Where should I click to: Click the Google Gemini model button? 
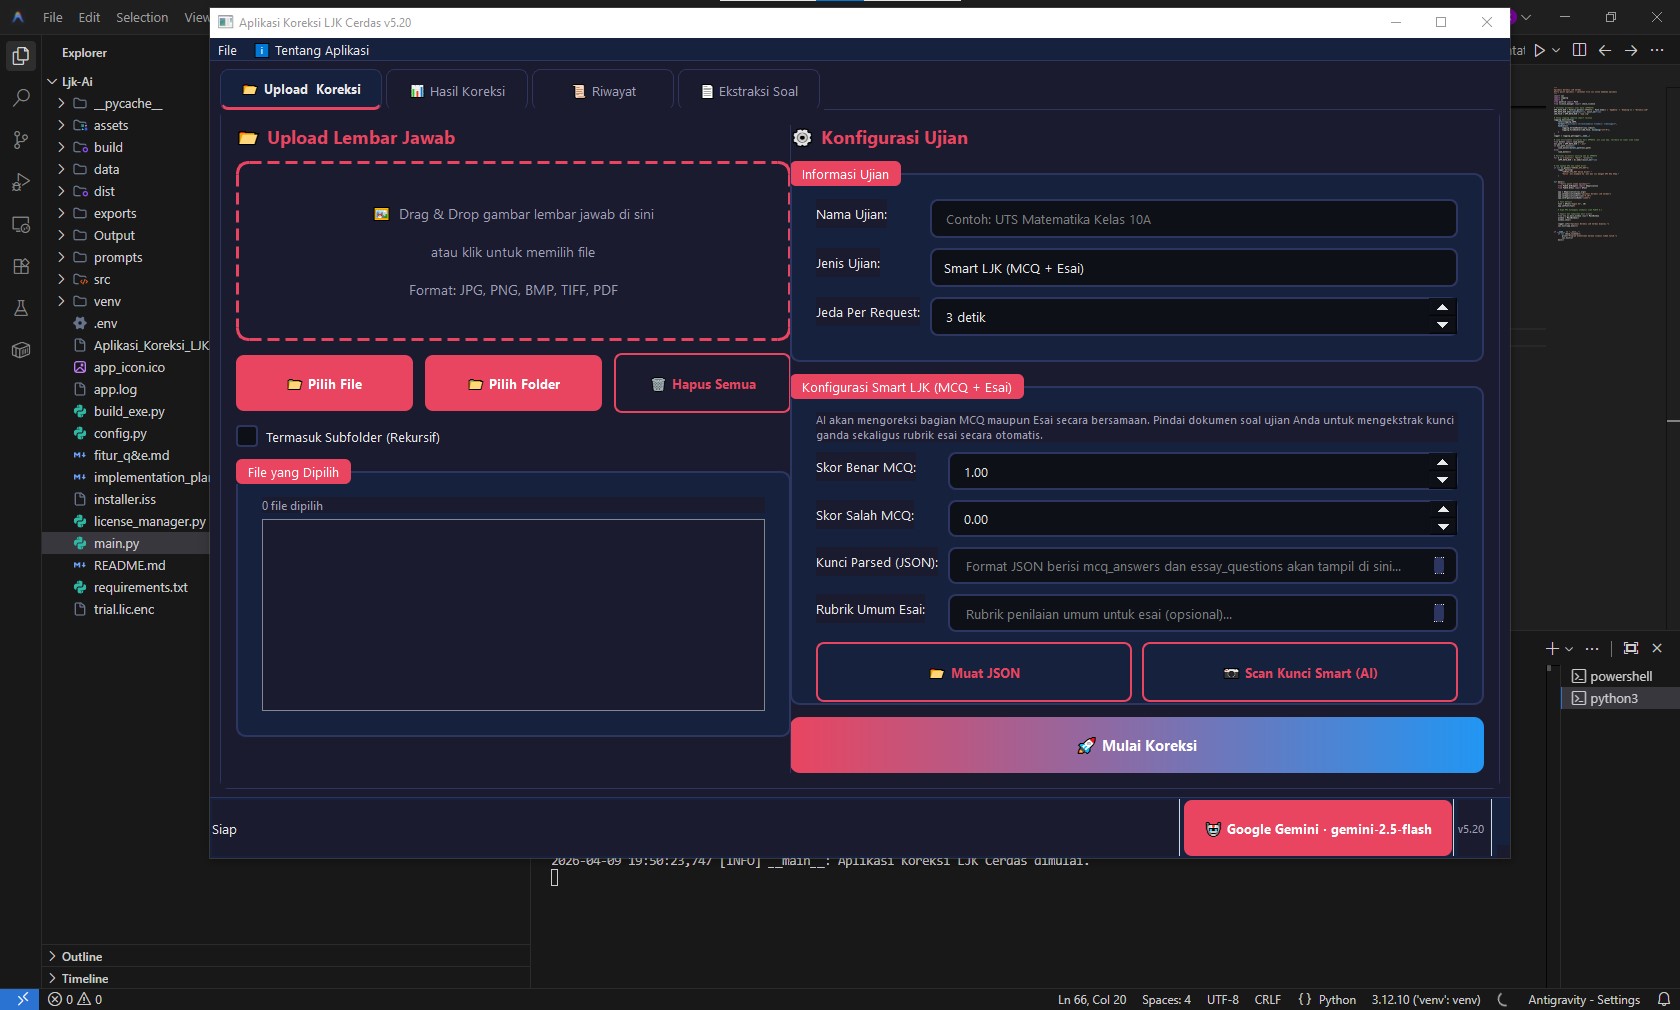(x=1317, y=829)
